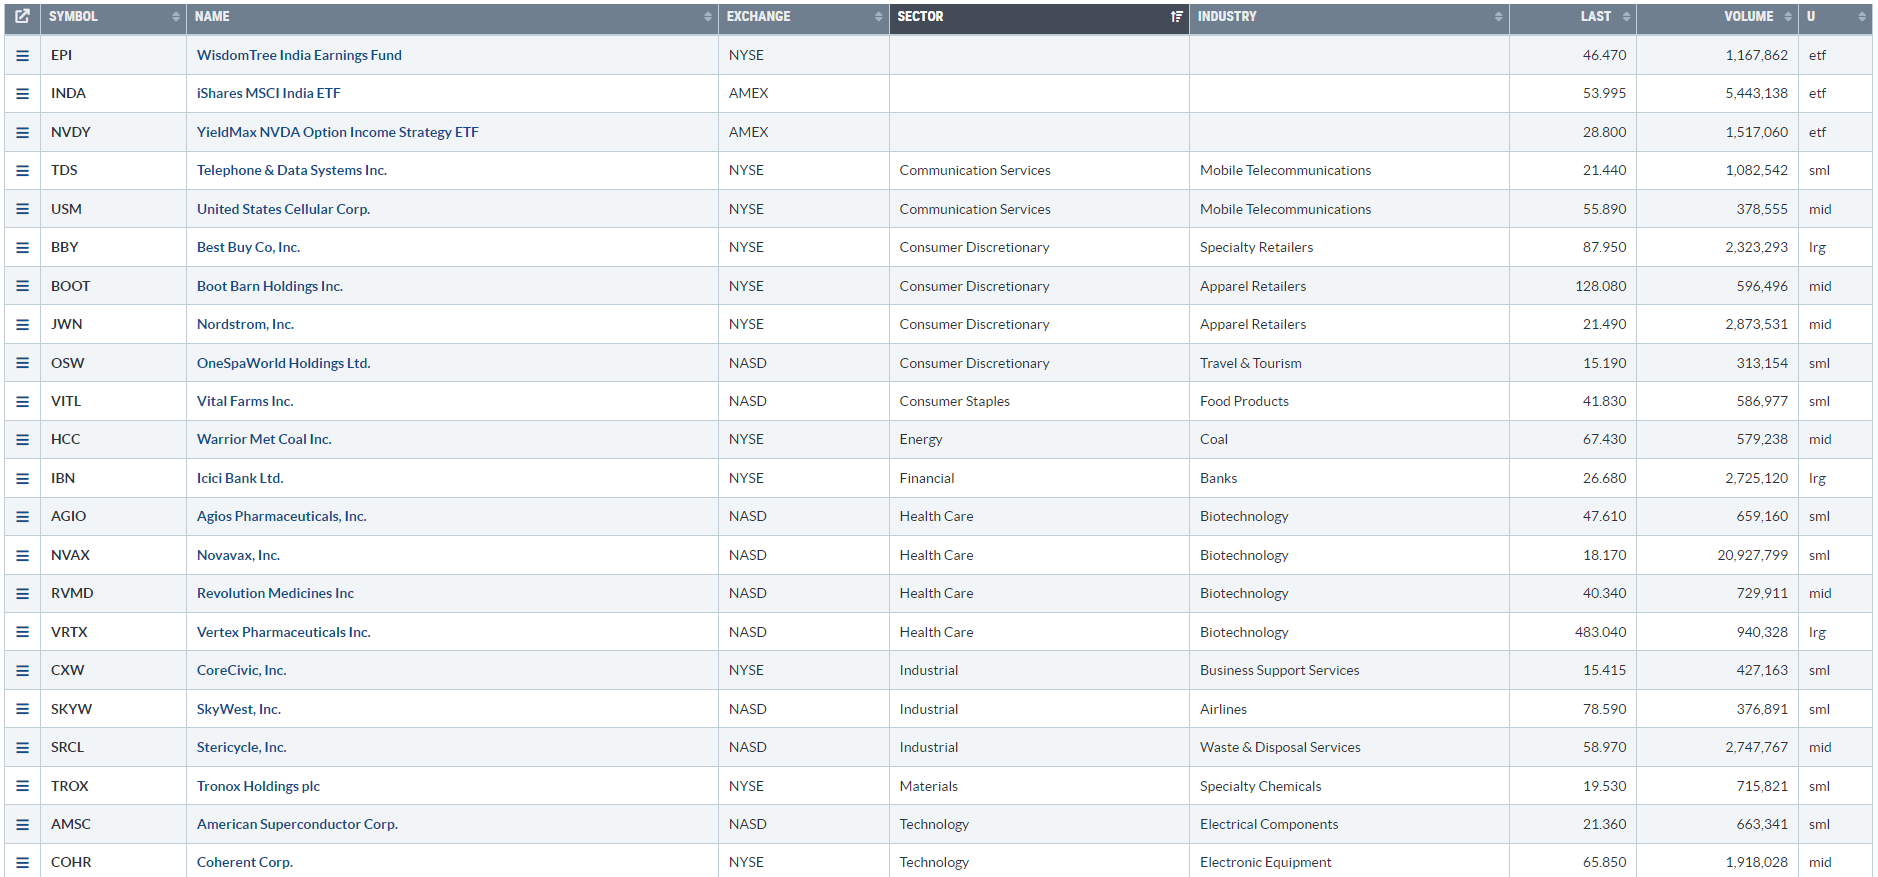1878x877 pixels.
Task: Open the row actions icon for VITL
Action: [22, 402]
